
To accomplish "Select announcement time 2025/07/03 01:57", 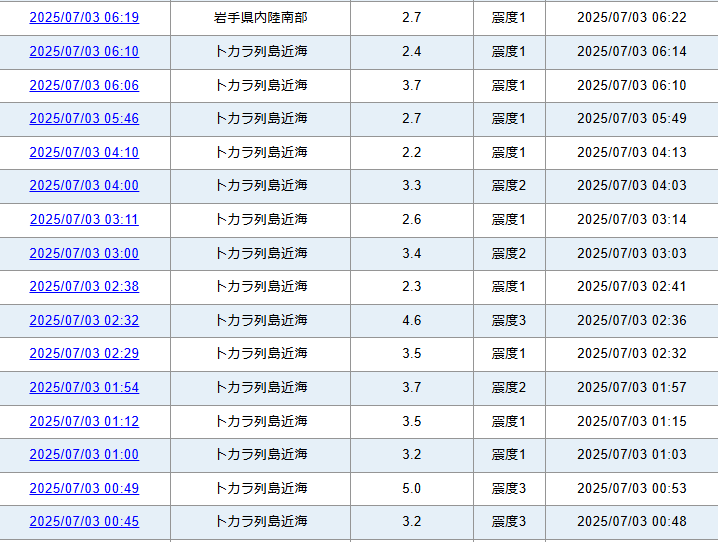I will click(632, 387).
